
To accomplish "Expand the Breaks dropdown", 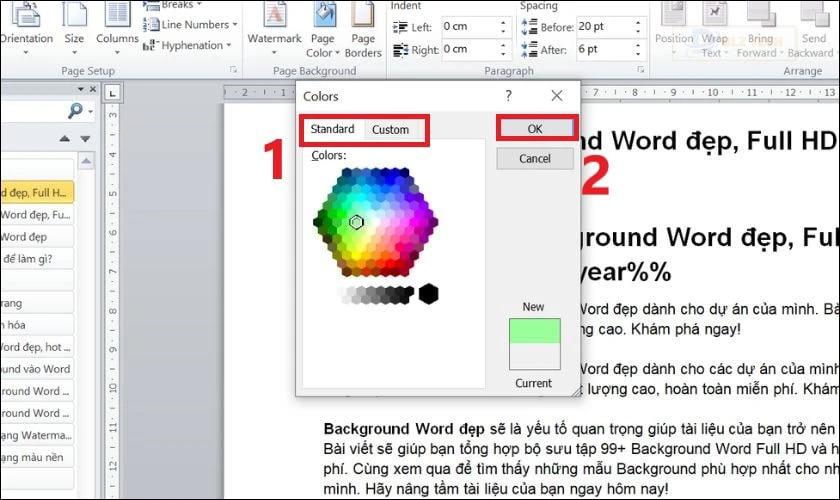I will [172, 5].
